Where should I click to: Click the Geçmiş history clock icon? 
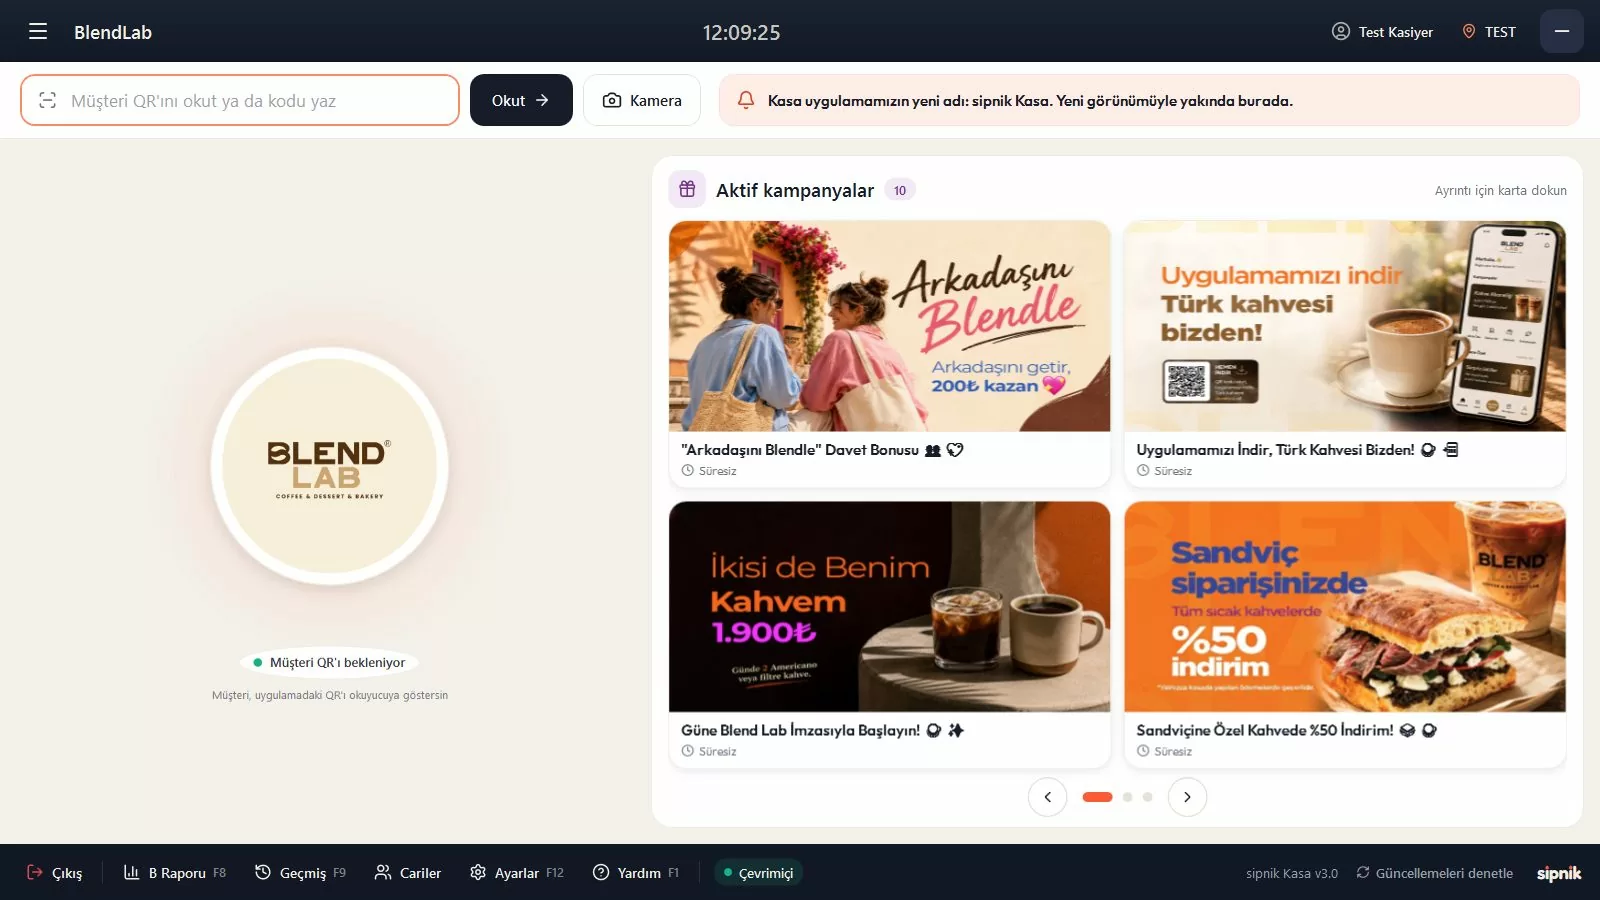click(x=263, y=872)
